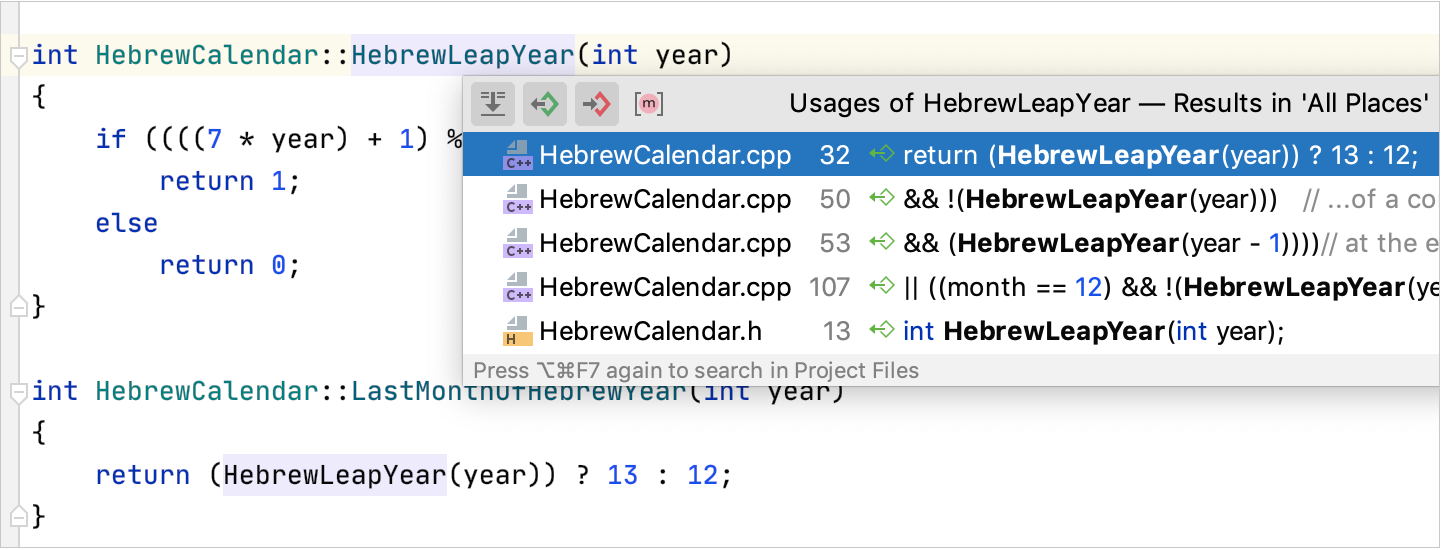
Task: Click the C++ file icon on line 32 row
Action: click(518, 156)
